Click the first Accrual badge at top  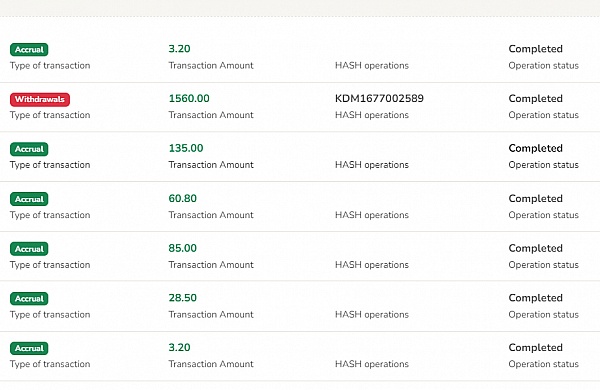pyautogui.click(x=29, y=50)
